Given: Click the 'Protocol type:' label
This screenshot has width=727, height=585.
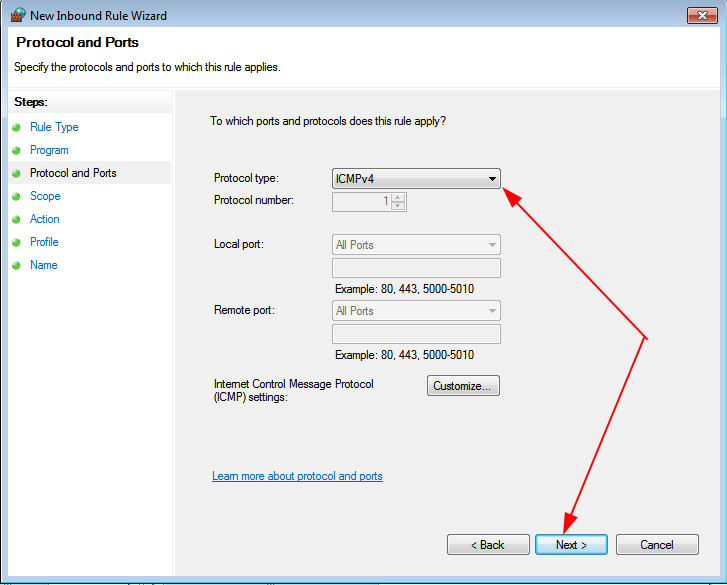Looking at the screenshot, I should tap(246, 178).
